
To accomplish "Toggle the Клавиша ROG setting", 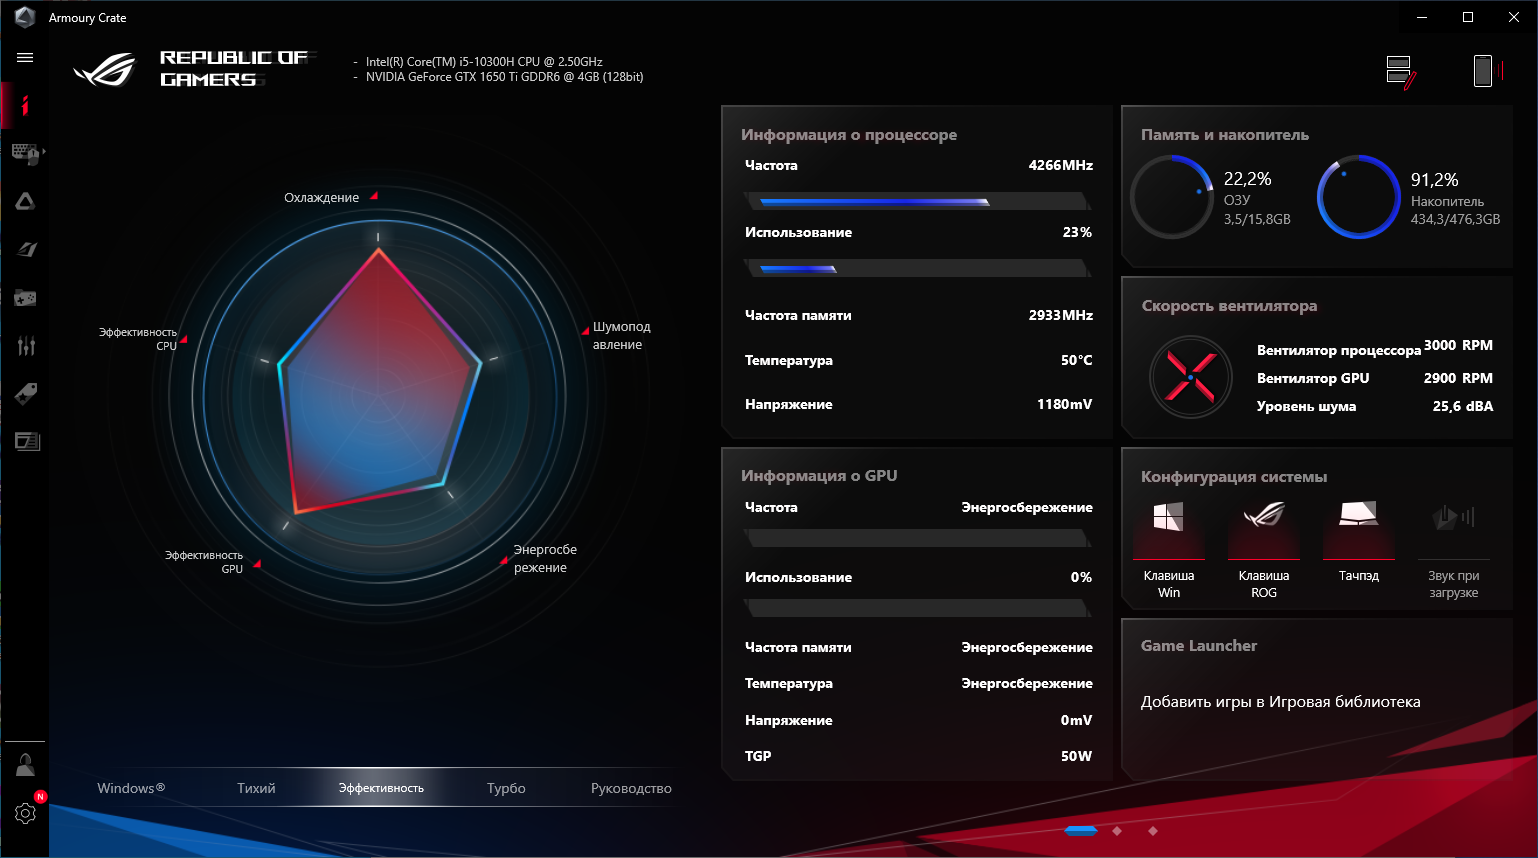I will (1264, 550).
